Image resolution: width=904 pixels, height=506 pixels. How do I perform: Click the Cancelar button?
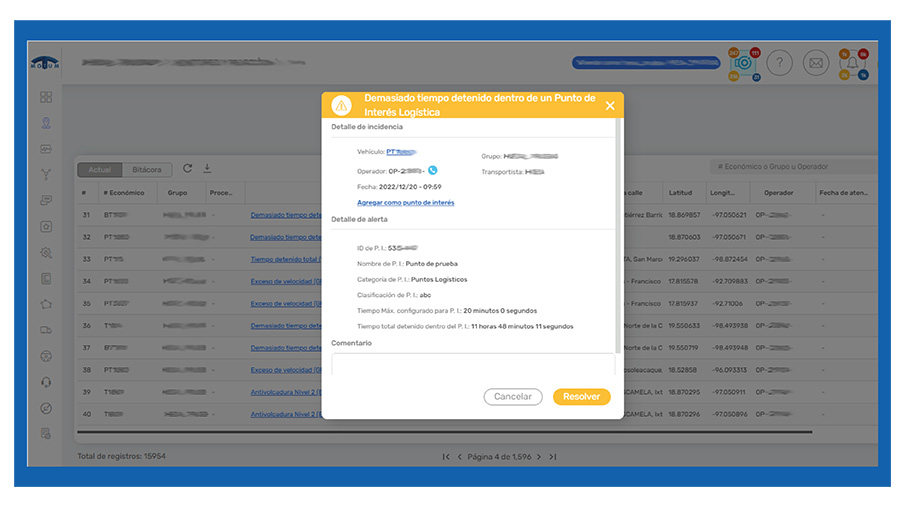tap(513, 397)
